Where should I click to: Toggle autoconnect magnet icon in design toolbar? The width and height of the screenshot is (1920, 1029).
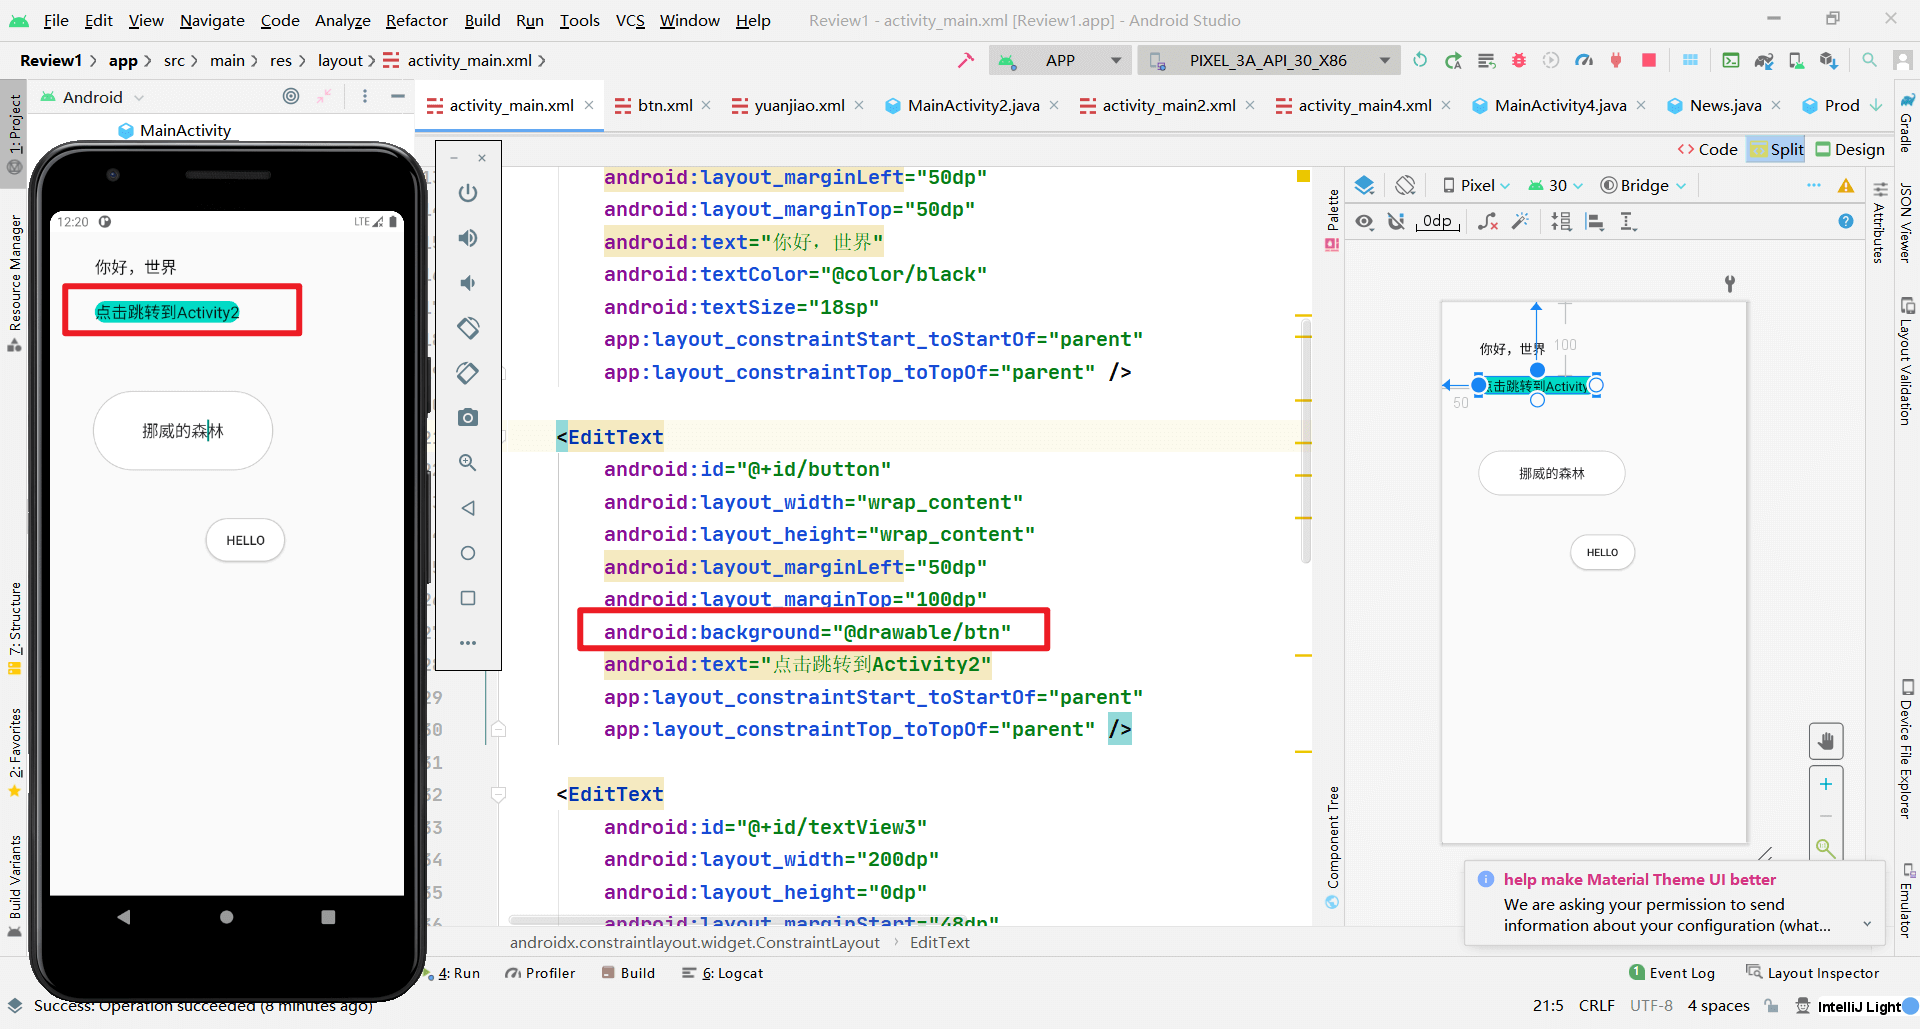click(x=1396, y=222)
